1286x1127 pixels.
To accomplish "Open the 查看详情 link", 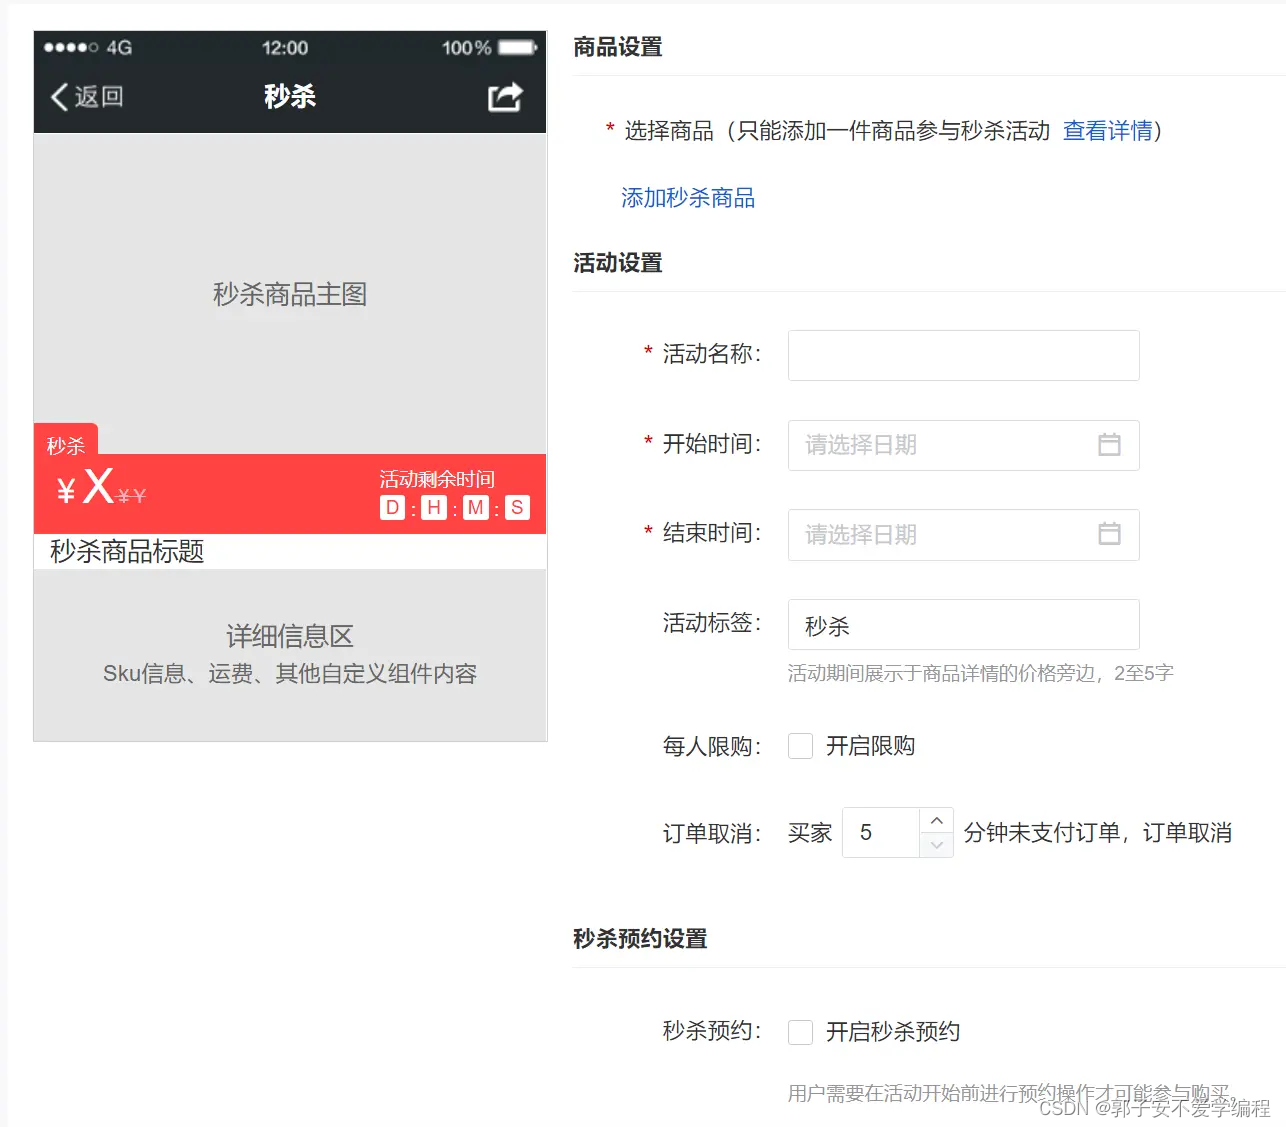I will coord(1107,131).
